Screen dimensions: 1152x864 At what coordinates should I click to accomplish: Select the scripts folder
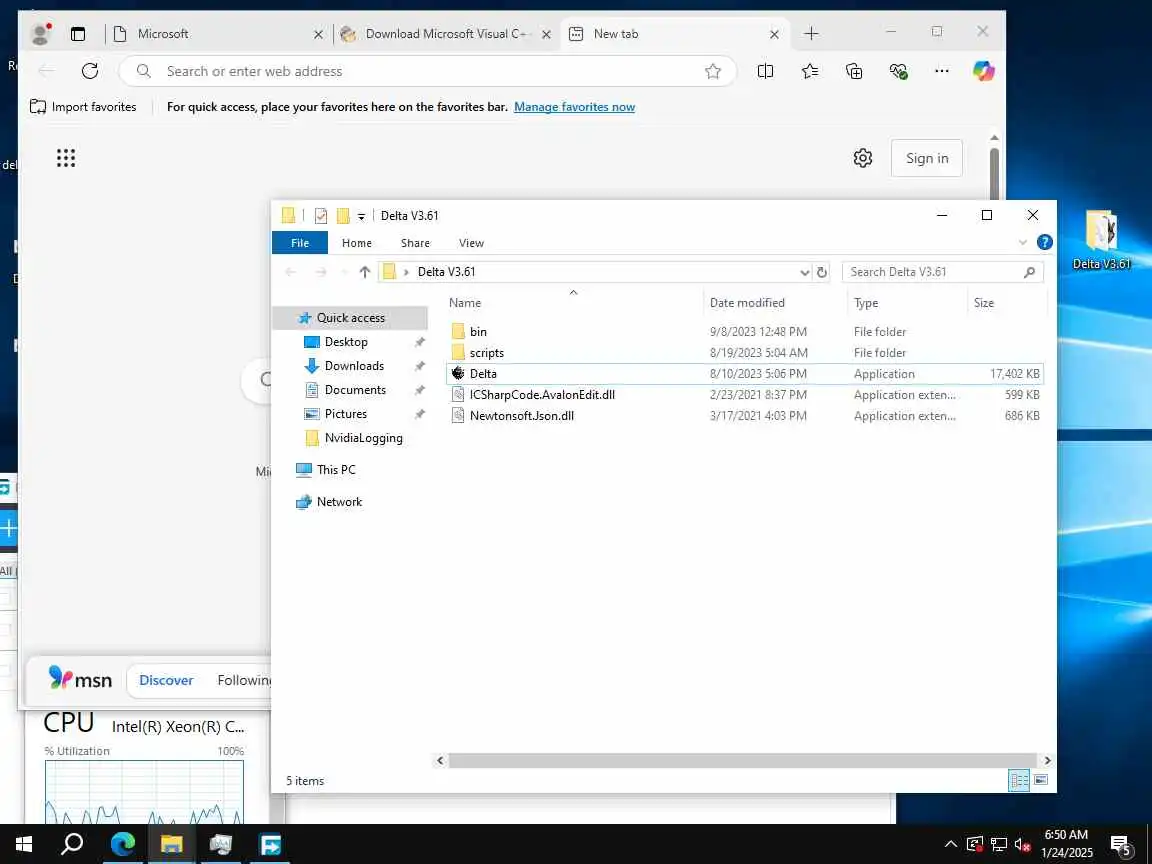click(744, 353)
